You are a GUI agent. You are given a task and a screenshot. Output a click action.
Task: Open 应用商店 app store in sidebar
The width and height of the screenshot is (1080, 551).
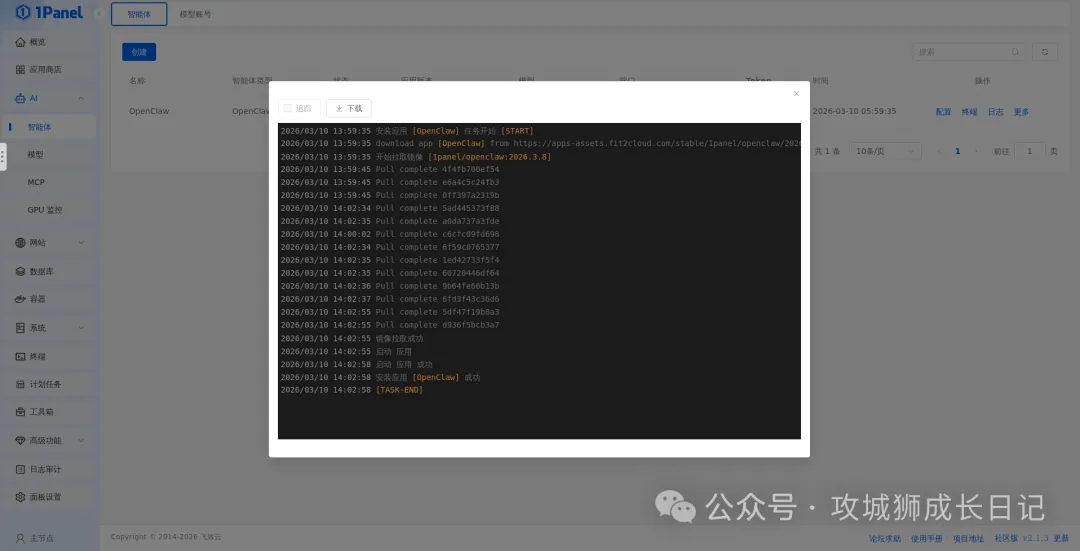(44, 70)
